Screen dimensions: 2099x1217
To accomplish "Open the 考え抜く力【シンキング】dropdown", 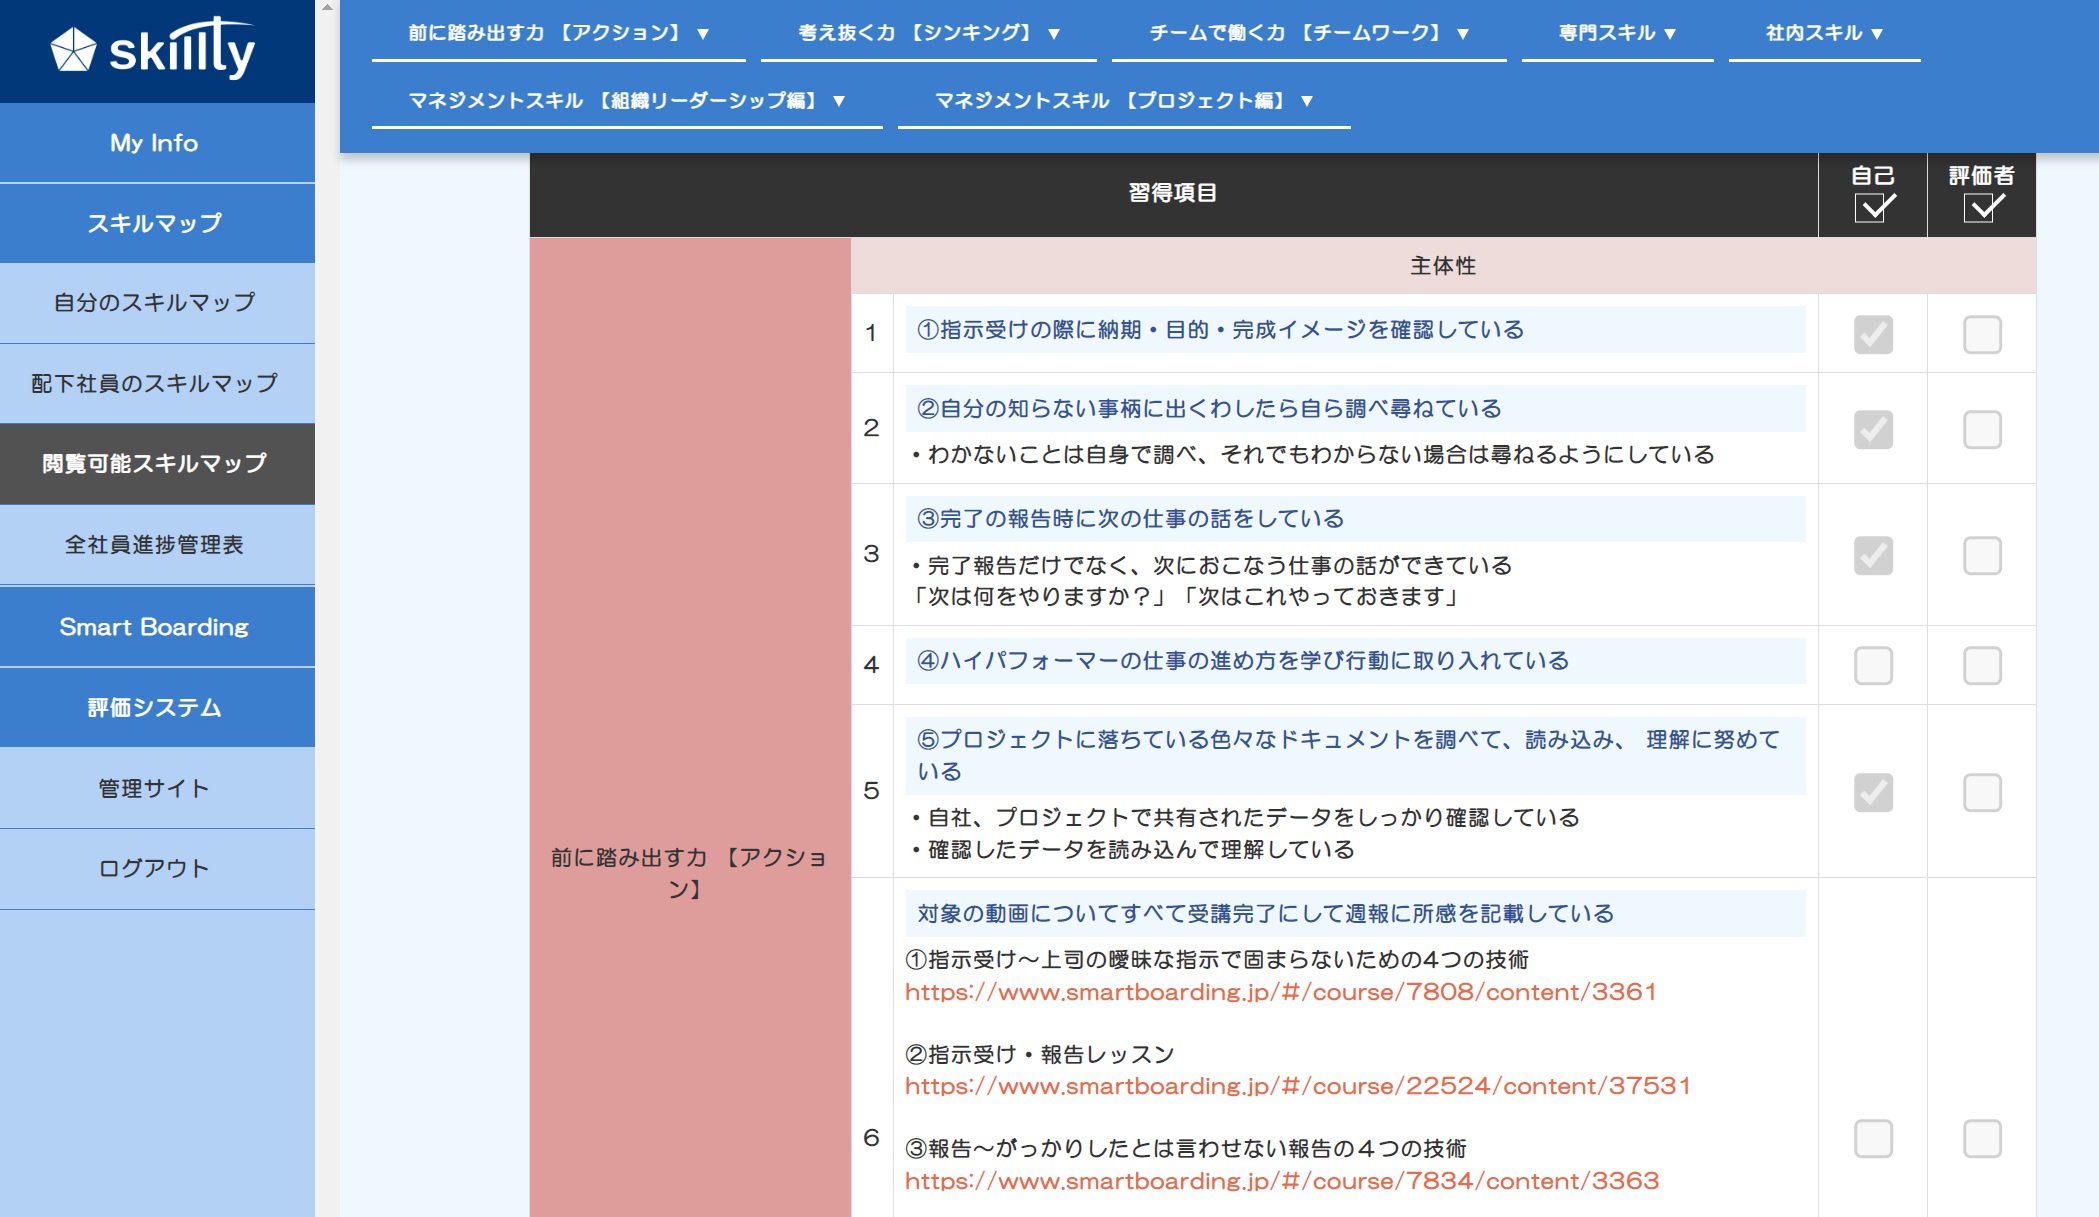I will pyautogui.click(x=928, y=31).
